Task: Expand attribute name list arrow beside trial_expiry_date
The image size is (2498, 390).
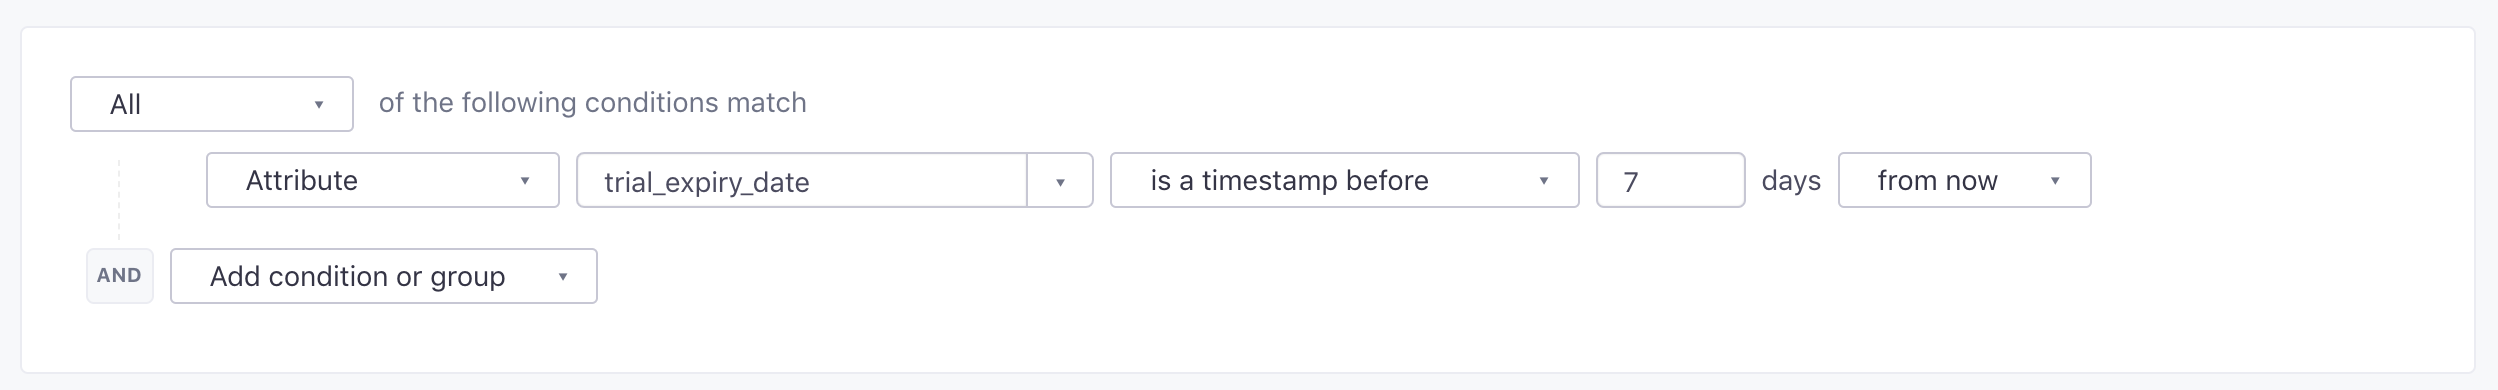Action: [x=1060, y=181]
